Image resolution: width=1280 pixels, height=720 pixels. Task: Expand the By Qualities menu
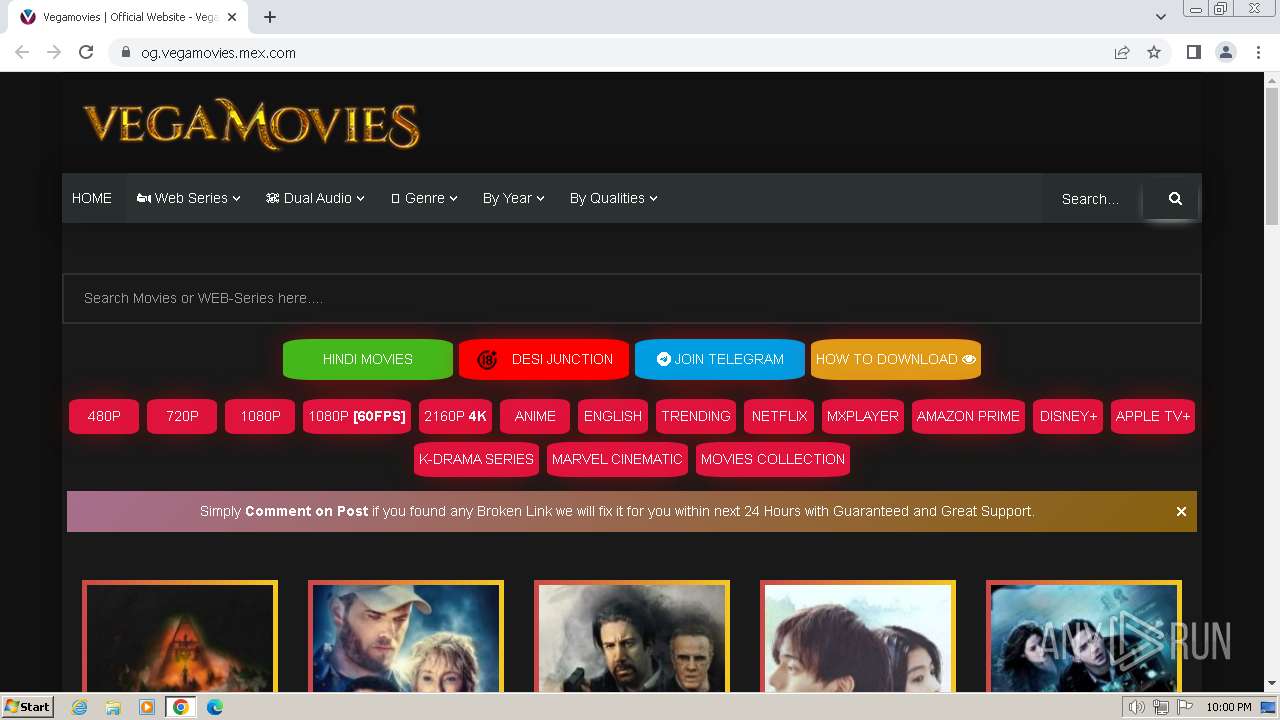click(614, 198)
